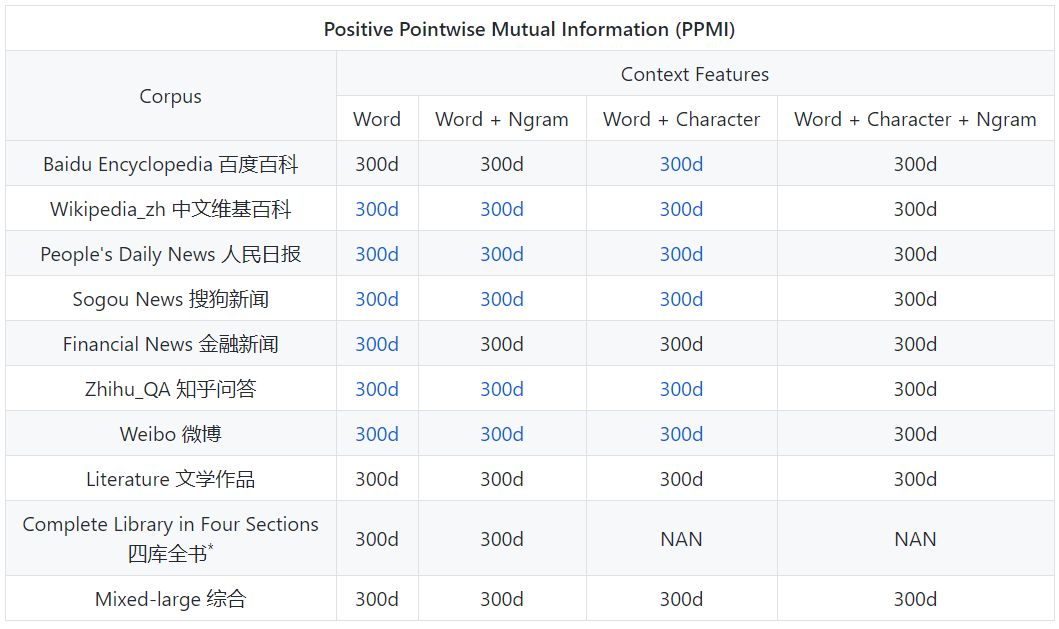
Task: Click NAN in Complete Library Word + Character cell
Action: [681, 539]
